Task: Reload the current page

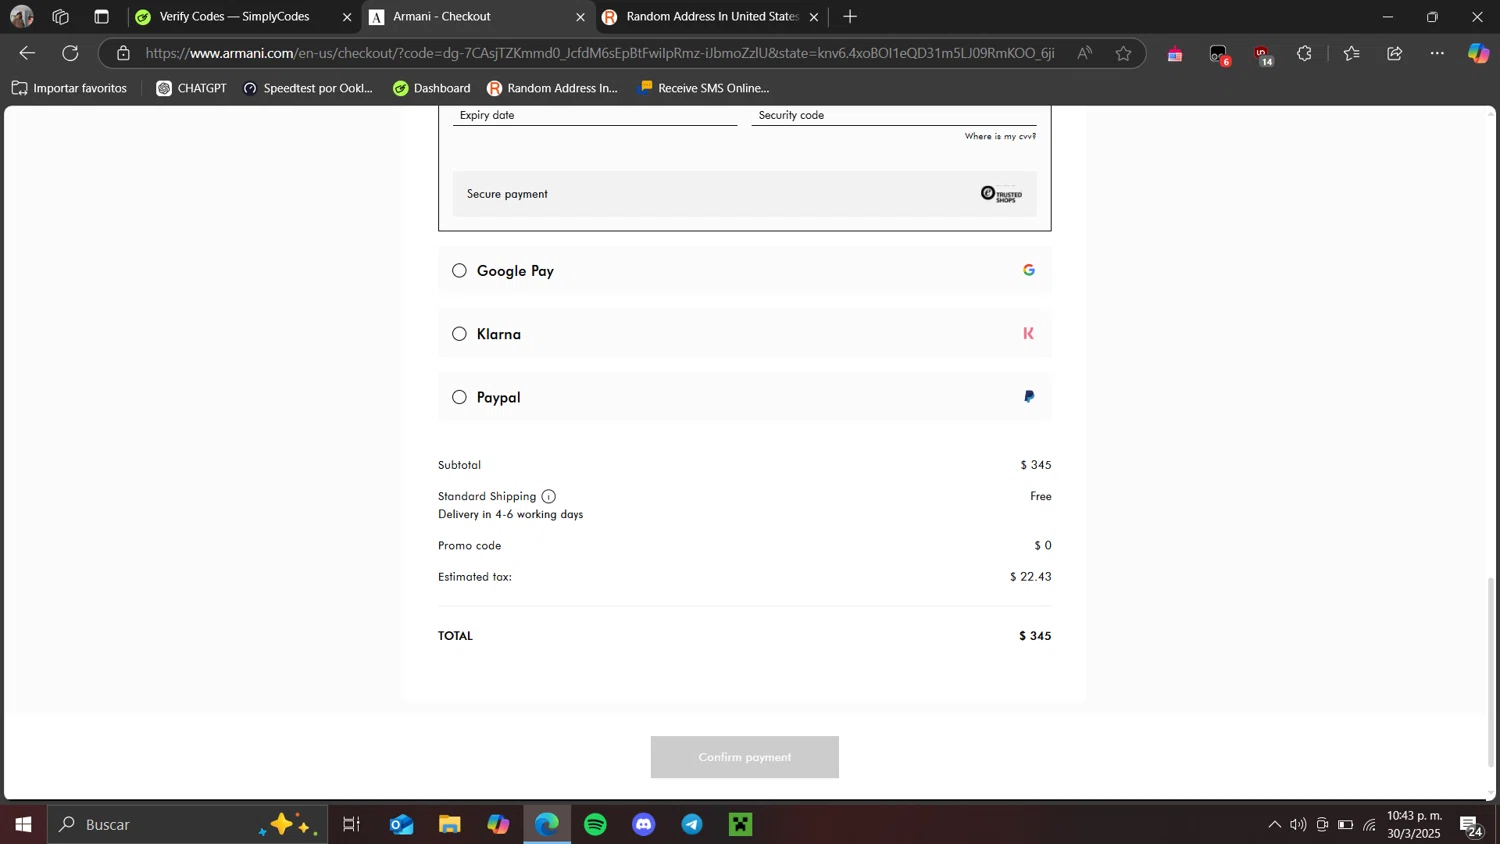Action: [x=70, y=53]
